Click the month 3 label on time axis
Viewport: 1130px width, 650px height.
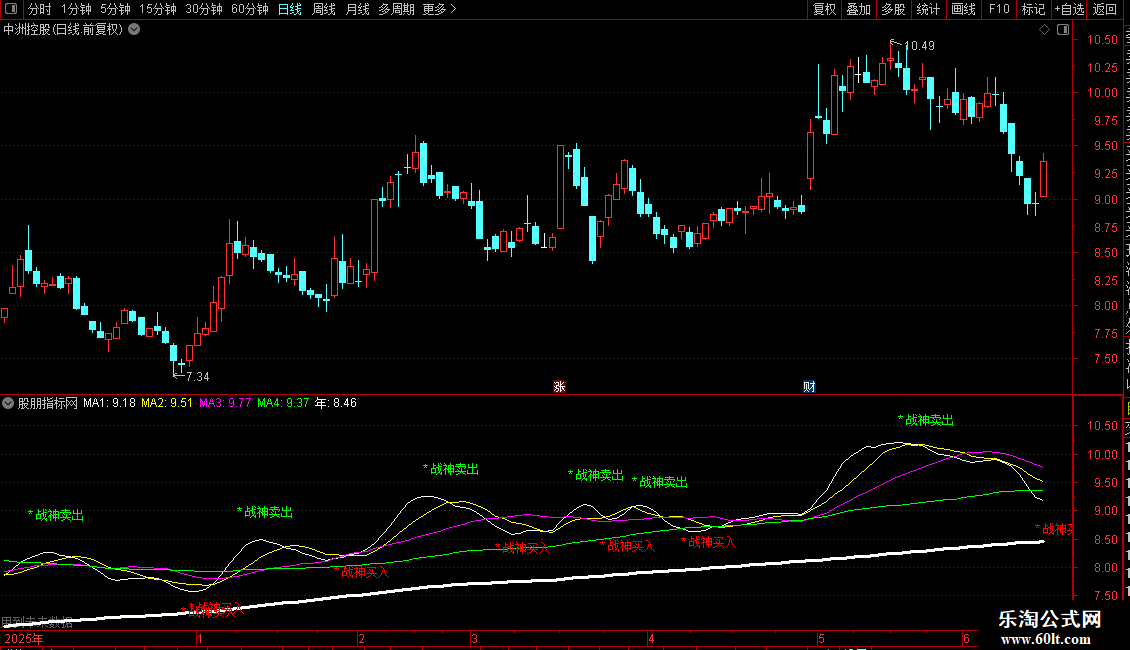(474, 638)
